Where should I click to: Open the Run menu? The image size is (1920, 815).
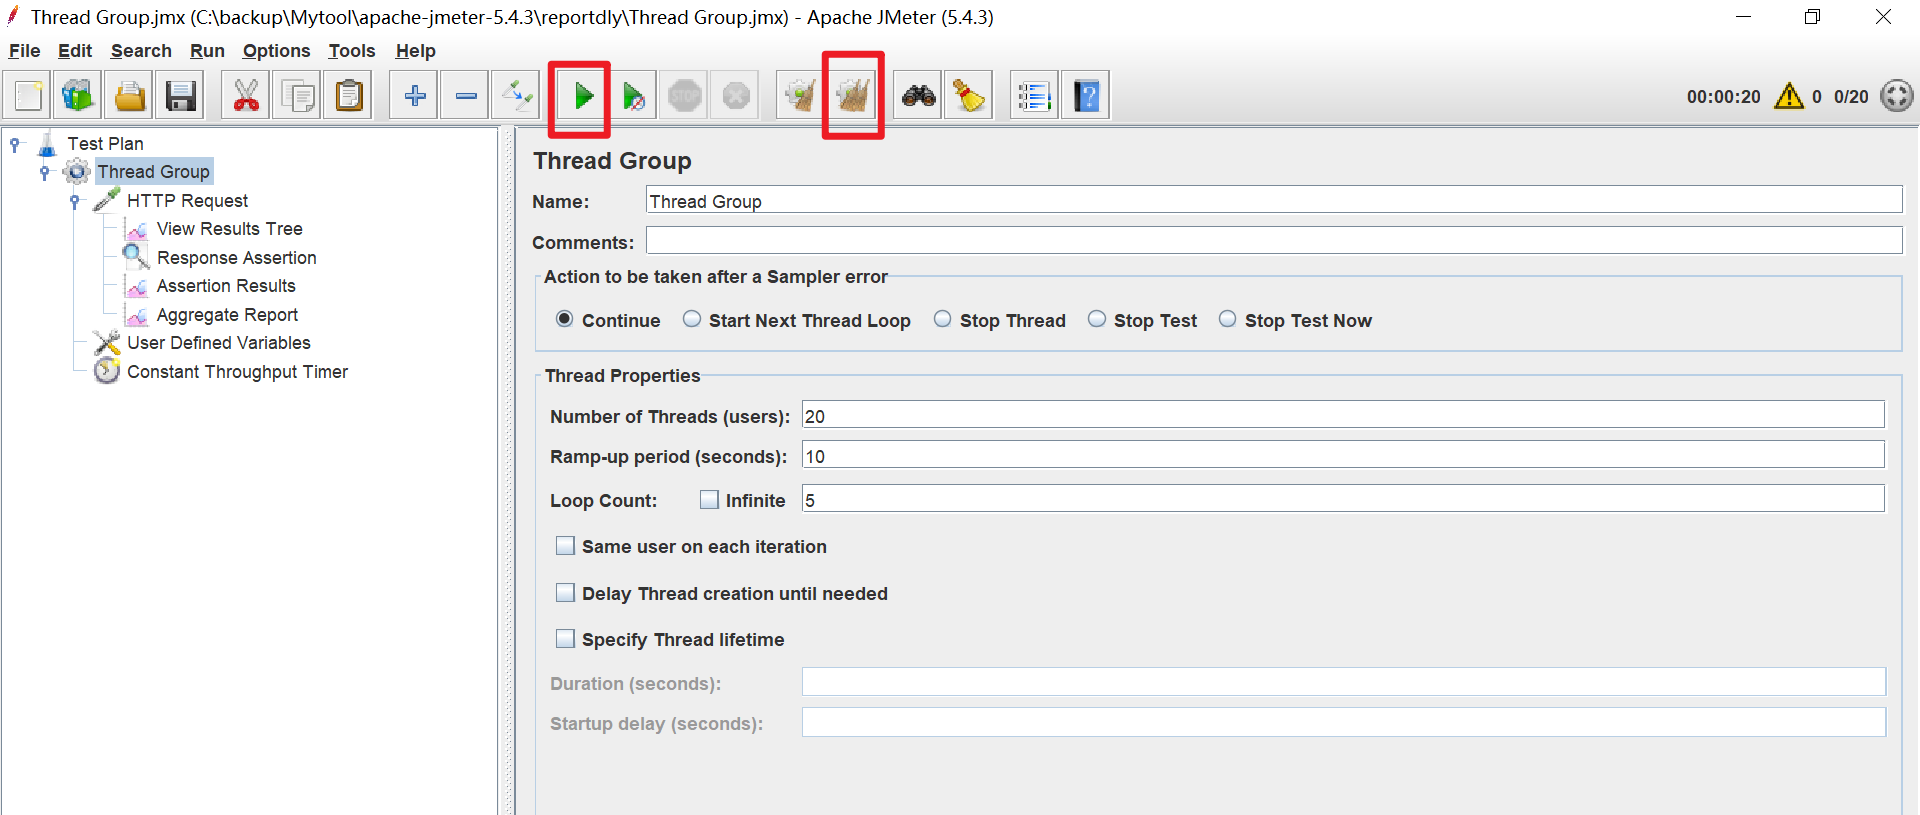coord(207,51)
